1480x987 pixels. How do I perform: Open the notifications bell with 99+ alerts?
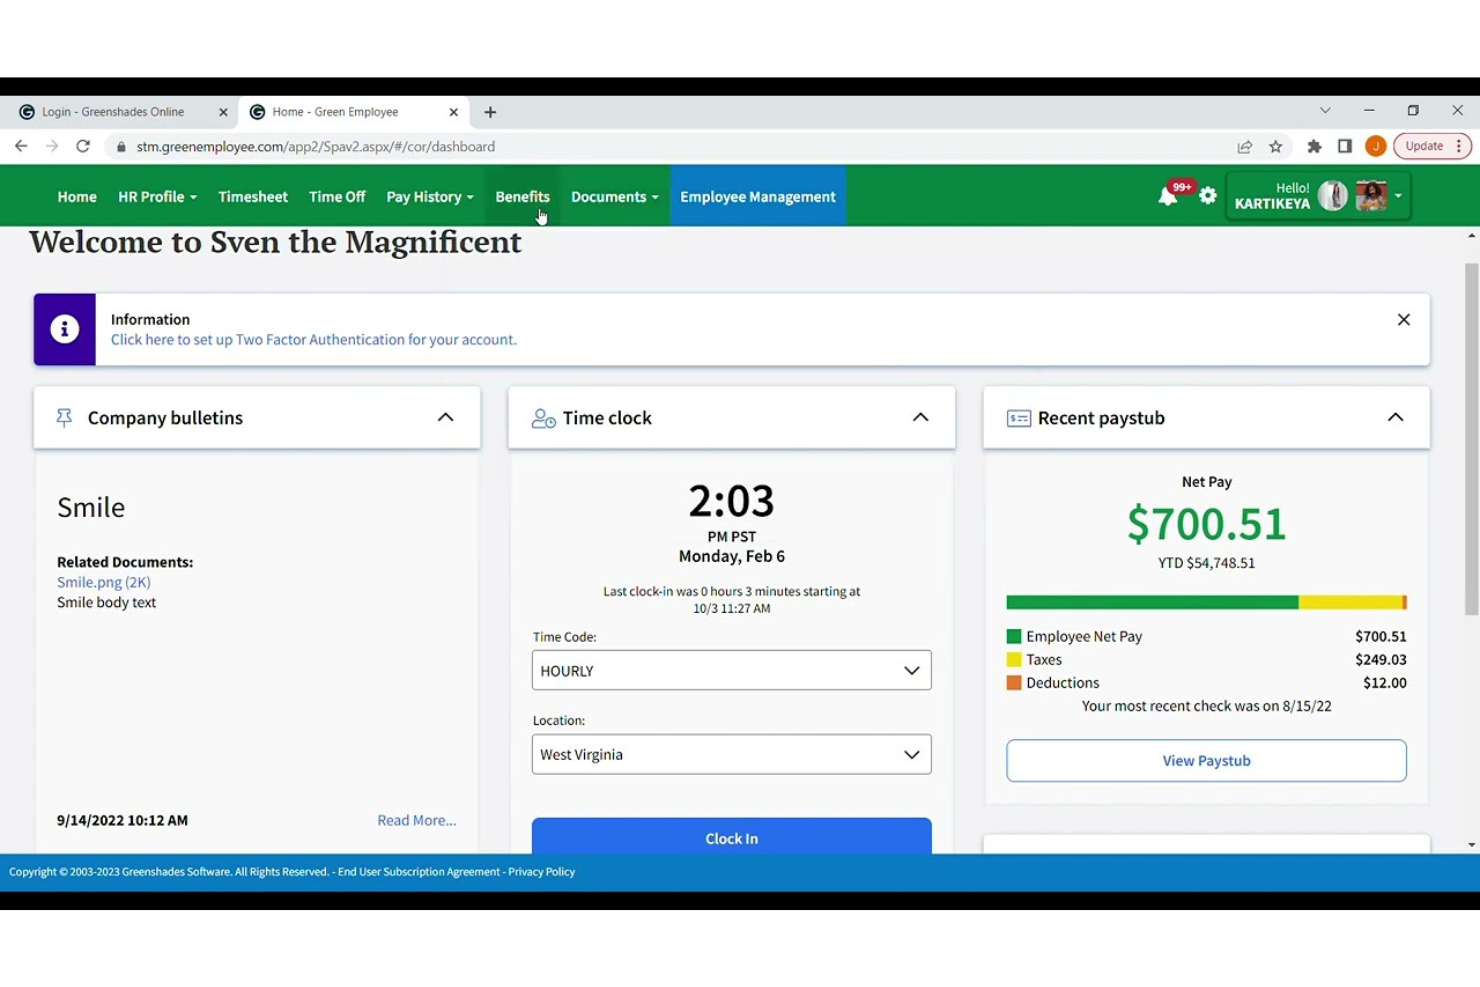(x=1168, y=196)
